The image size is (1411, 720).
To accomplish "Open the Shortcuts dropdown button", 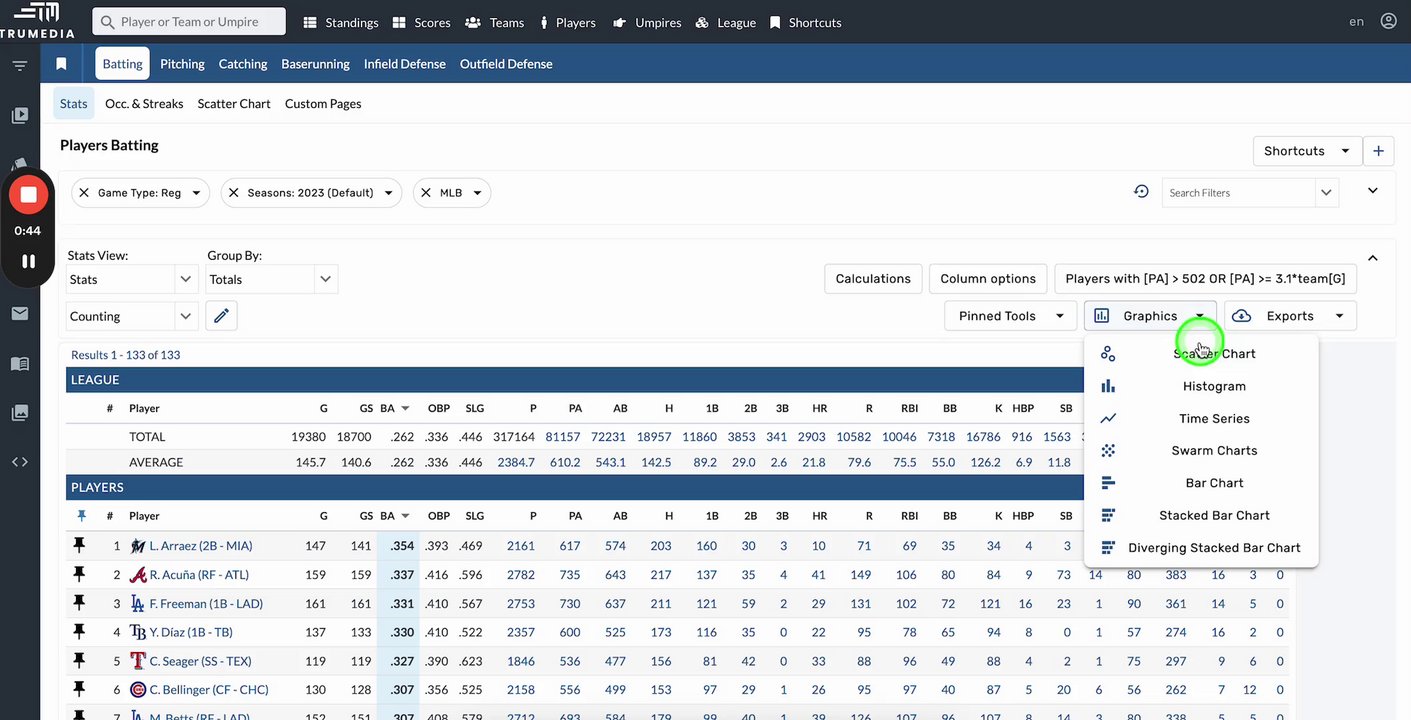I will pyautogui.click(x=1307, y=151).
